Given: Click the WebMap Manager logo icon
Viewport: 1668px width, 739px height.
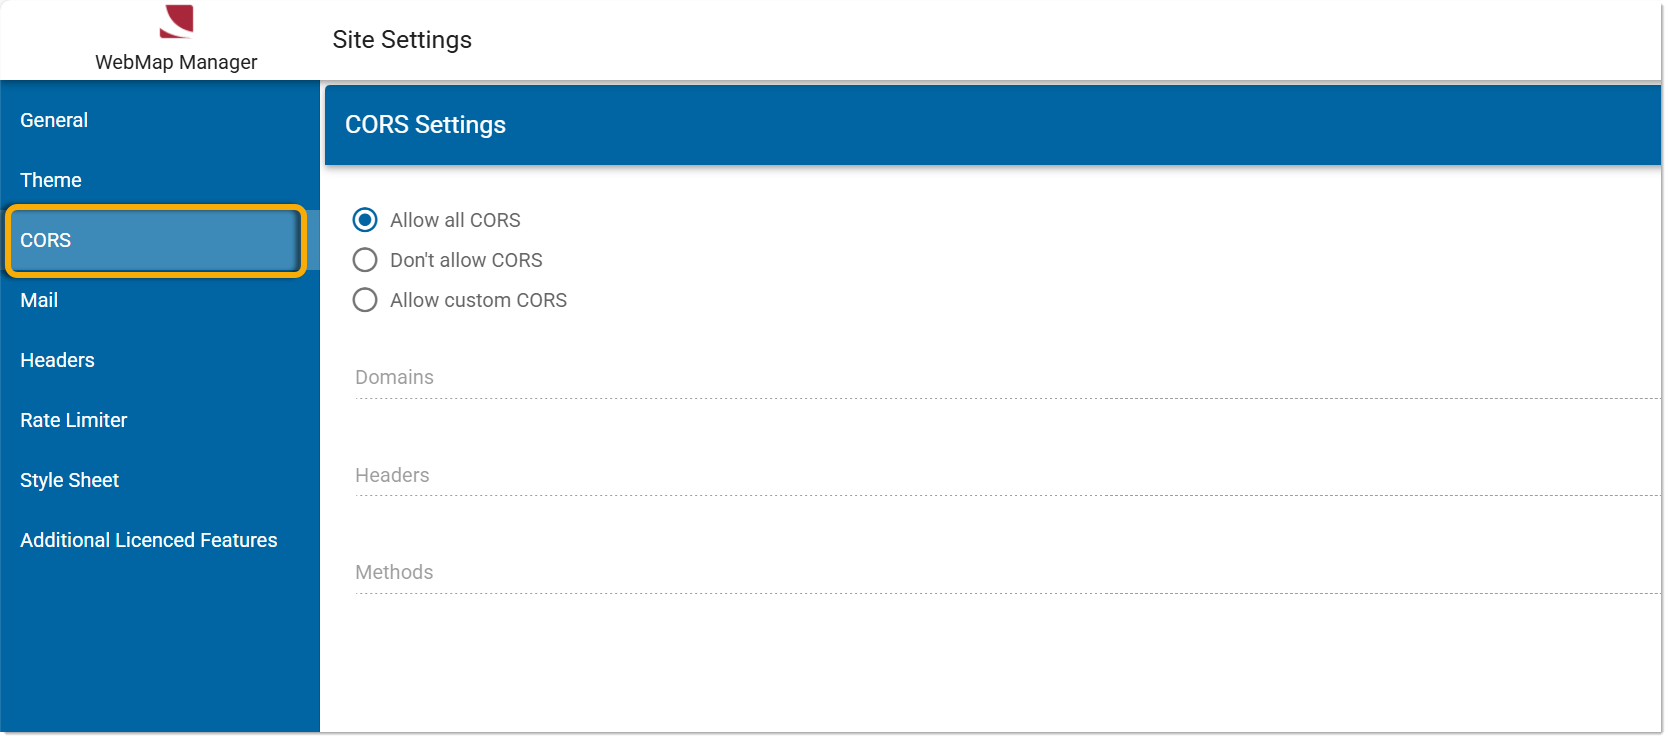Looking at the screenshot, I should (177, 22).
